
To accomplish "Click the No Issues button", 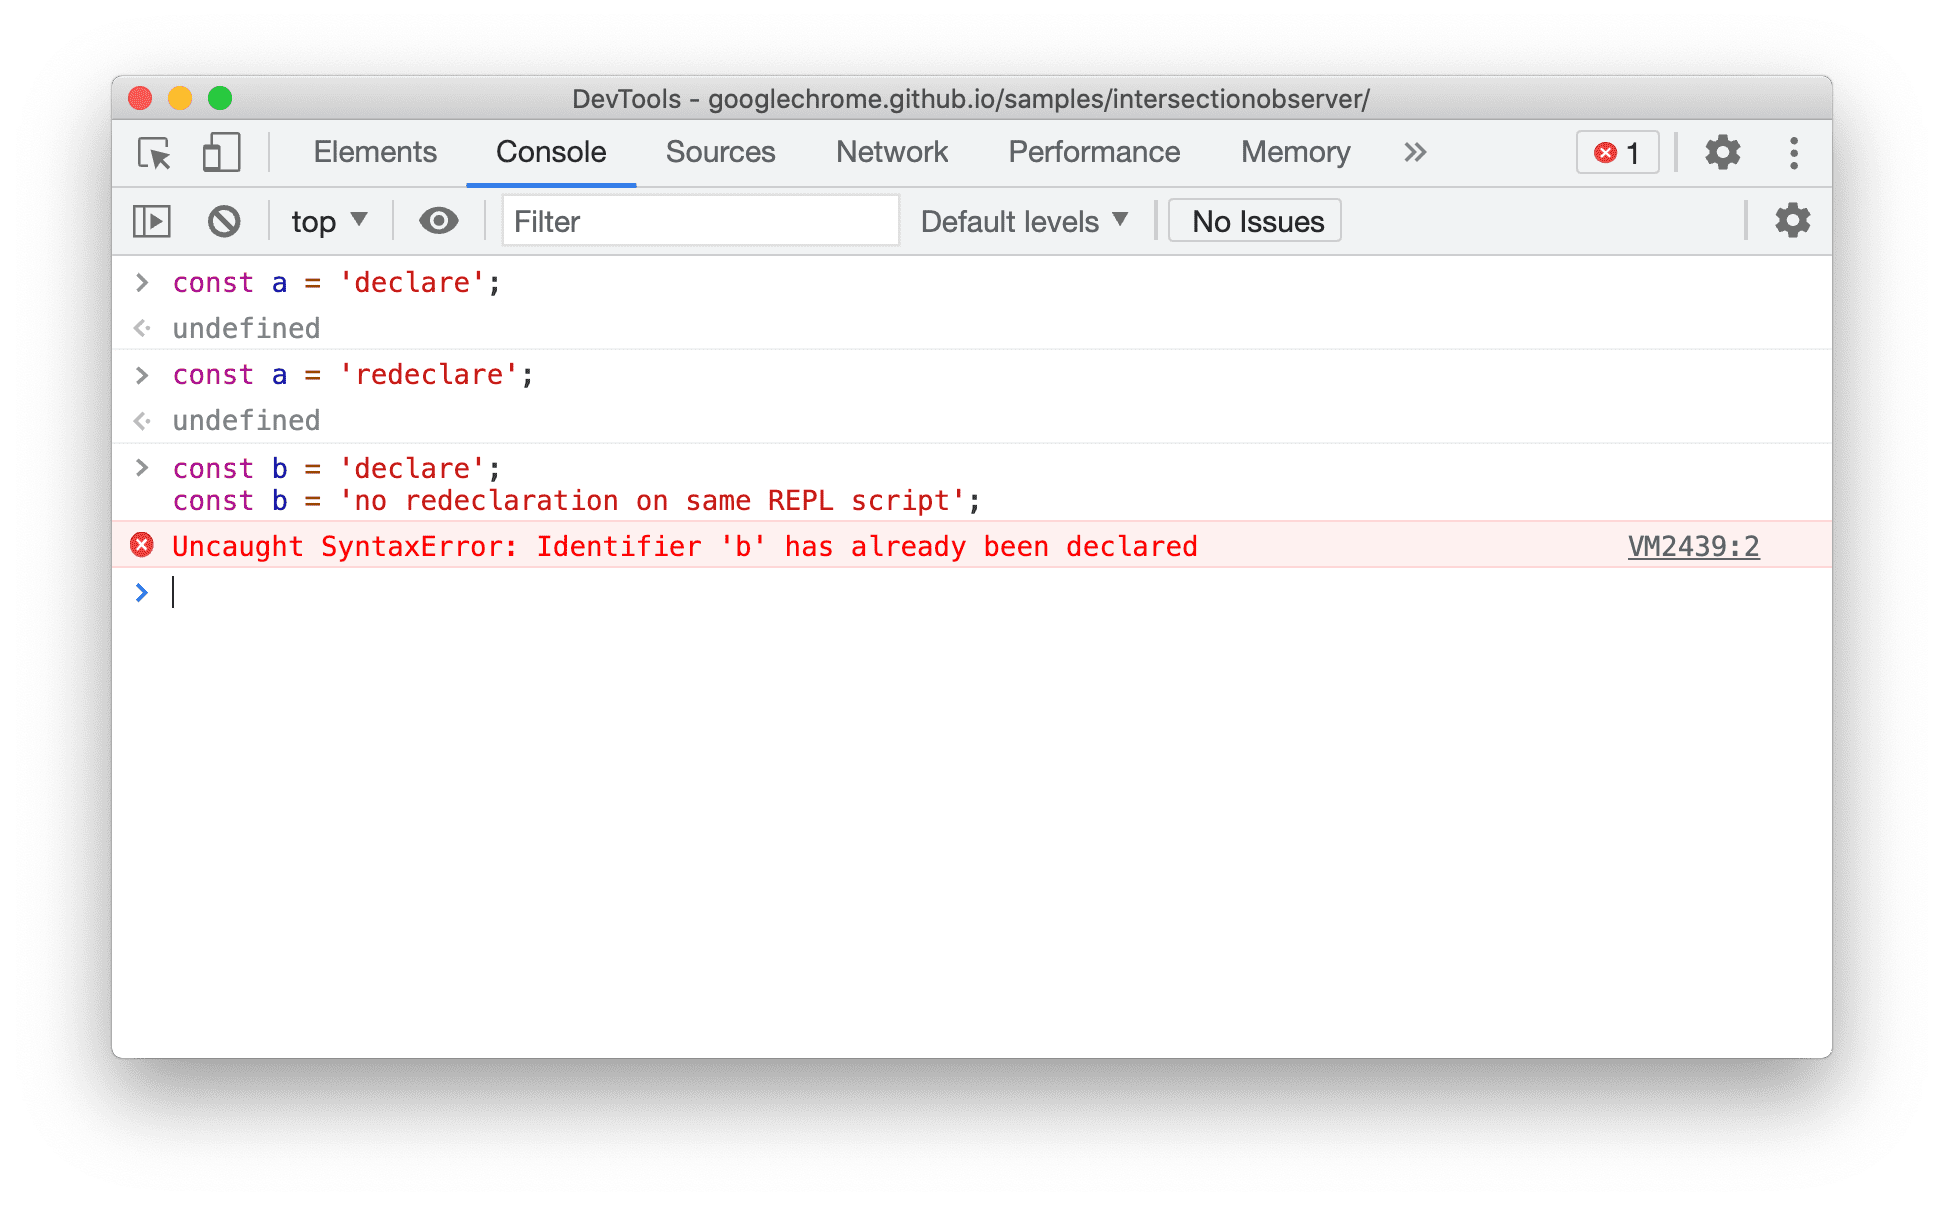I will click(1258, 221).
